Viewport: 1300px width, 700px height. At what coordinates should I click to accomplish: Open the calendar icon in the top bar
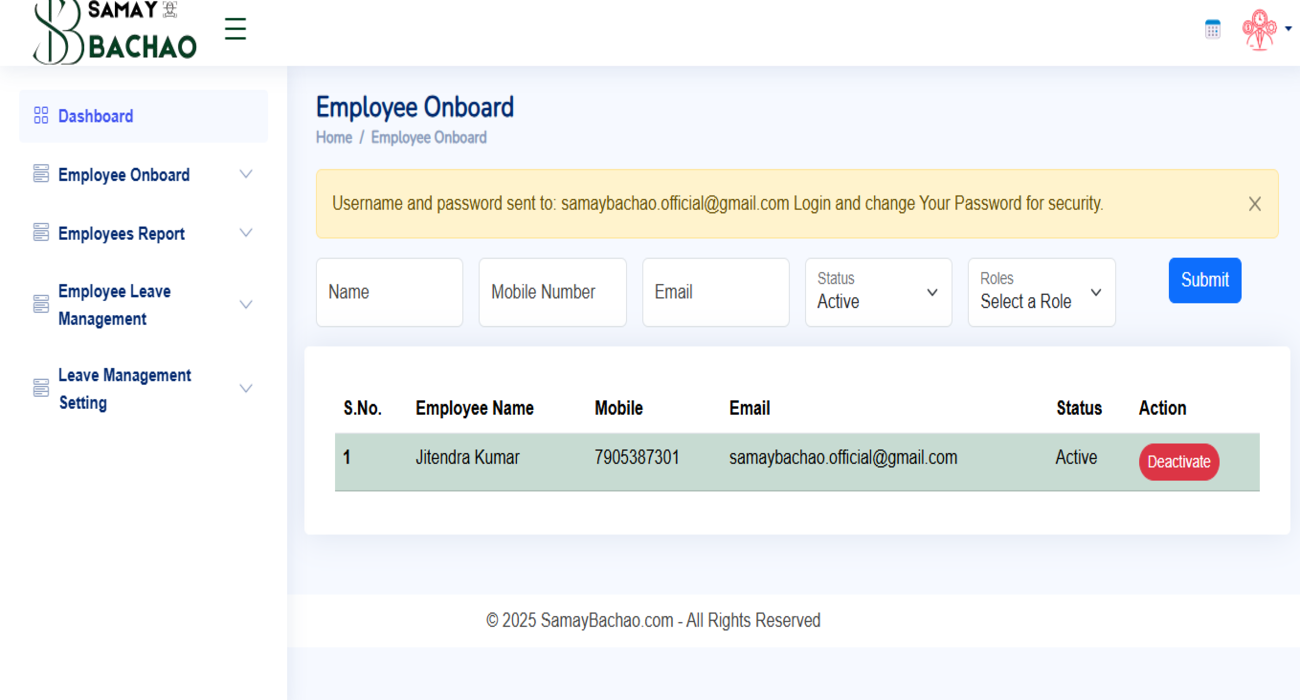1212,28
